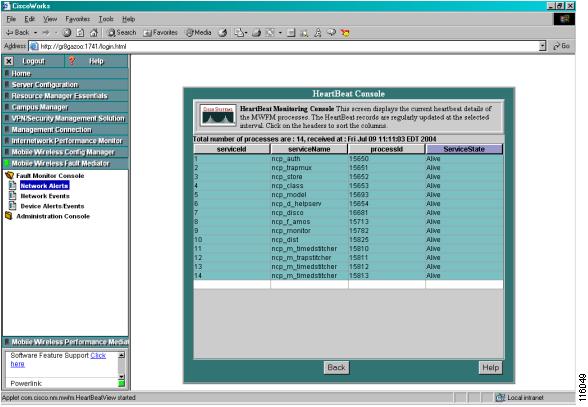588x407 pixels.
Task: Click the red question mark Help icon
Action: pos(72,60)
